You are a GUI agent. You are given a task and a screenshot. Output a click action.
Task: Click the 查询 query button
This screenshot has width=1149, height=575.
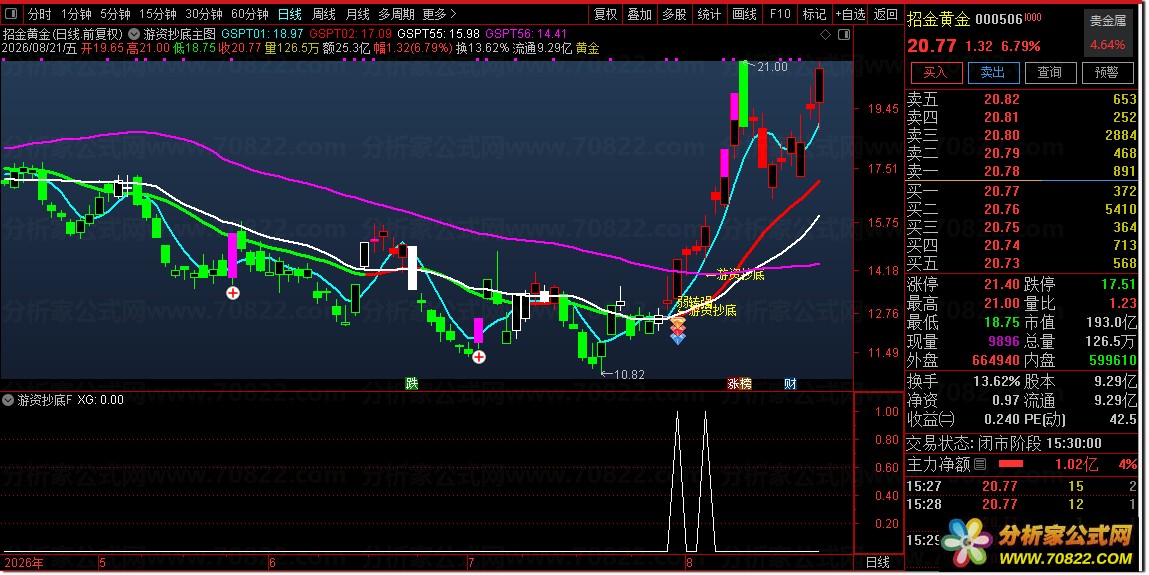pyautogui.click(x=1049, y=73)
